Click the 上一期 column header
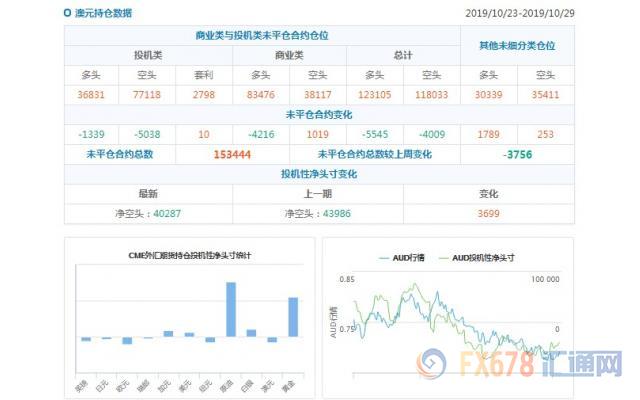 (318, 194)
